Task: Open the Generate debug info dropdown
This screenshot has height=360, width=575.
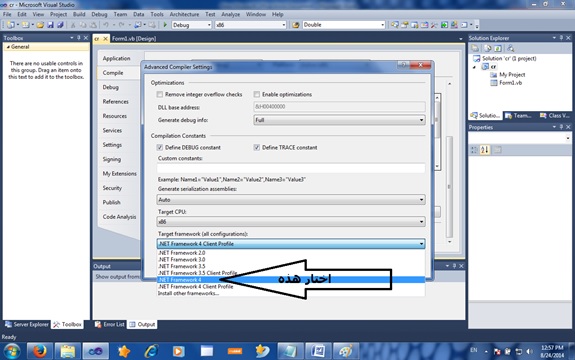Action: pos(339,120)
